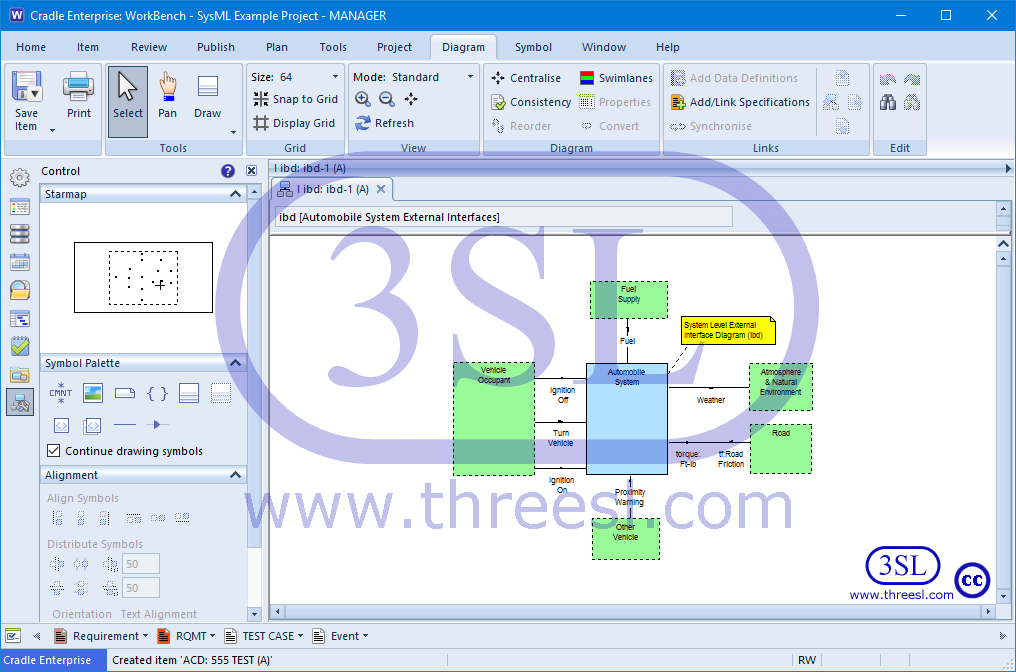The height and width of the screenshot is (672, 1016).
Task: Click the Fuel Supply block
Action: click(x=629, y=299)
